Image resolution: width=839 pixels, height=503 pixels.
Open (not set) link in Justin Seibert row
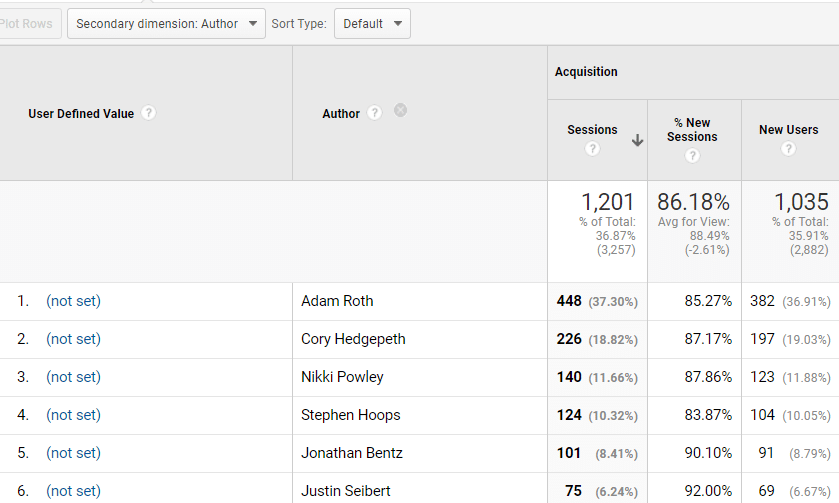(73, 491)
